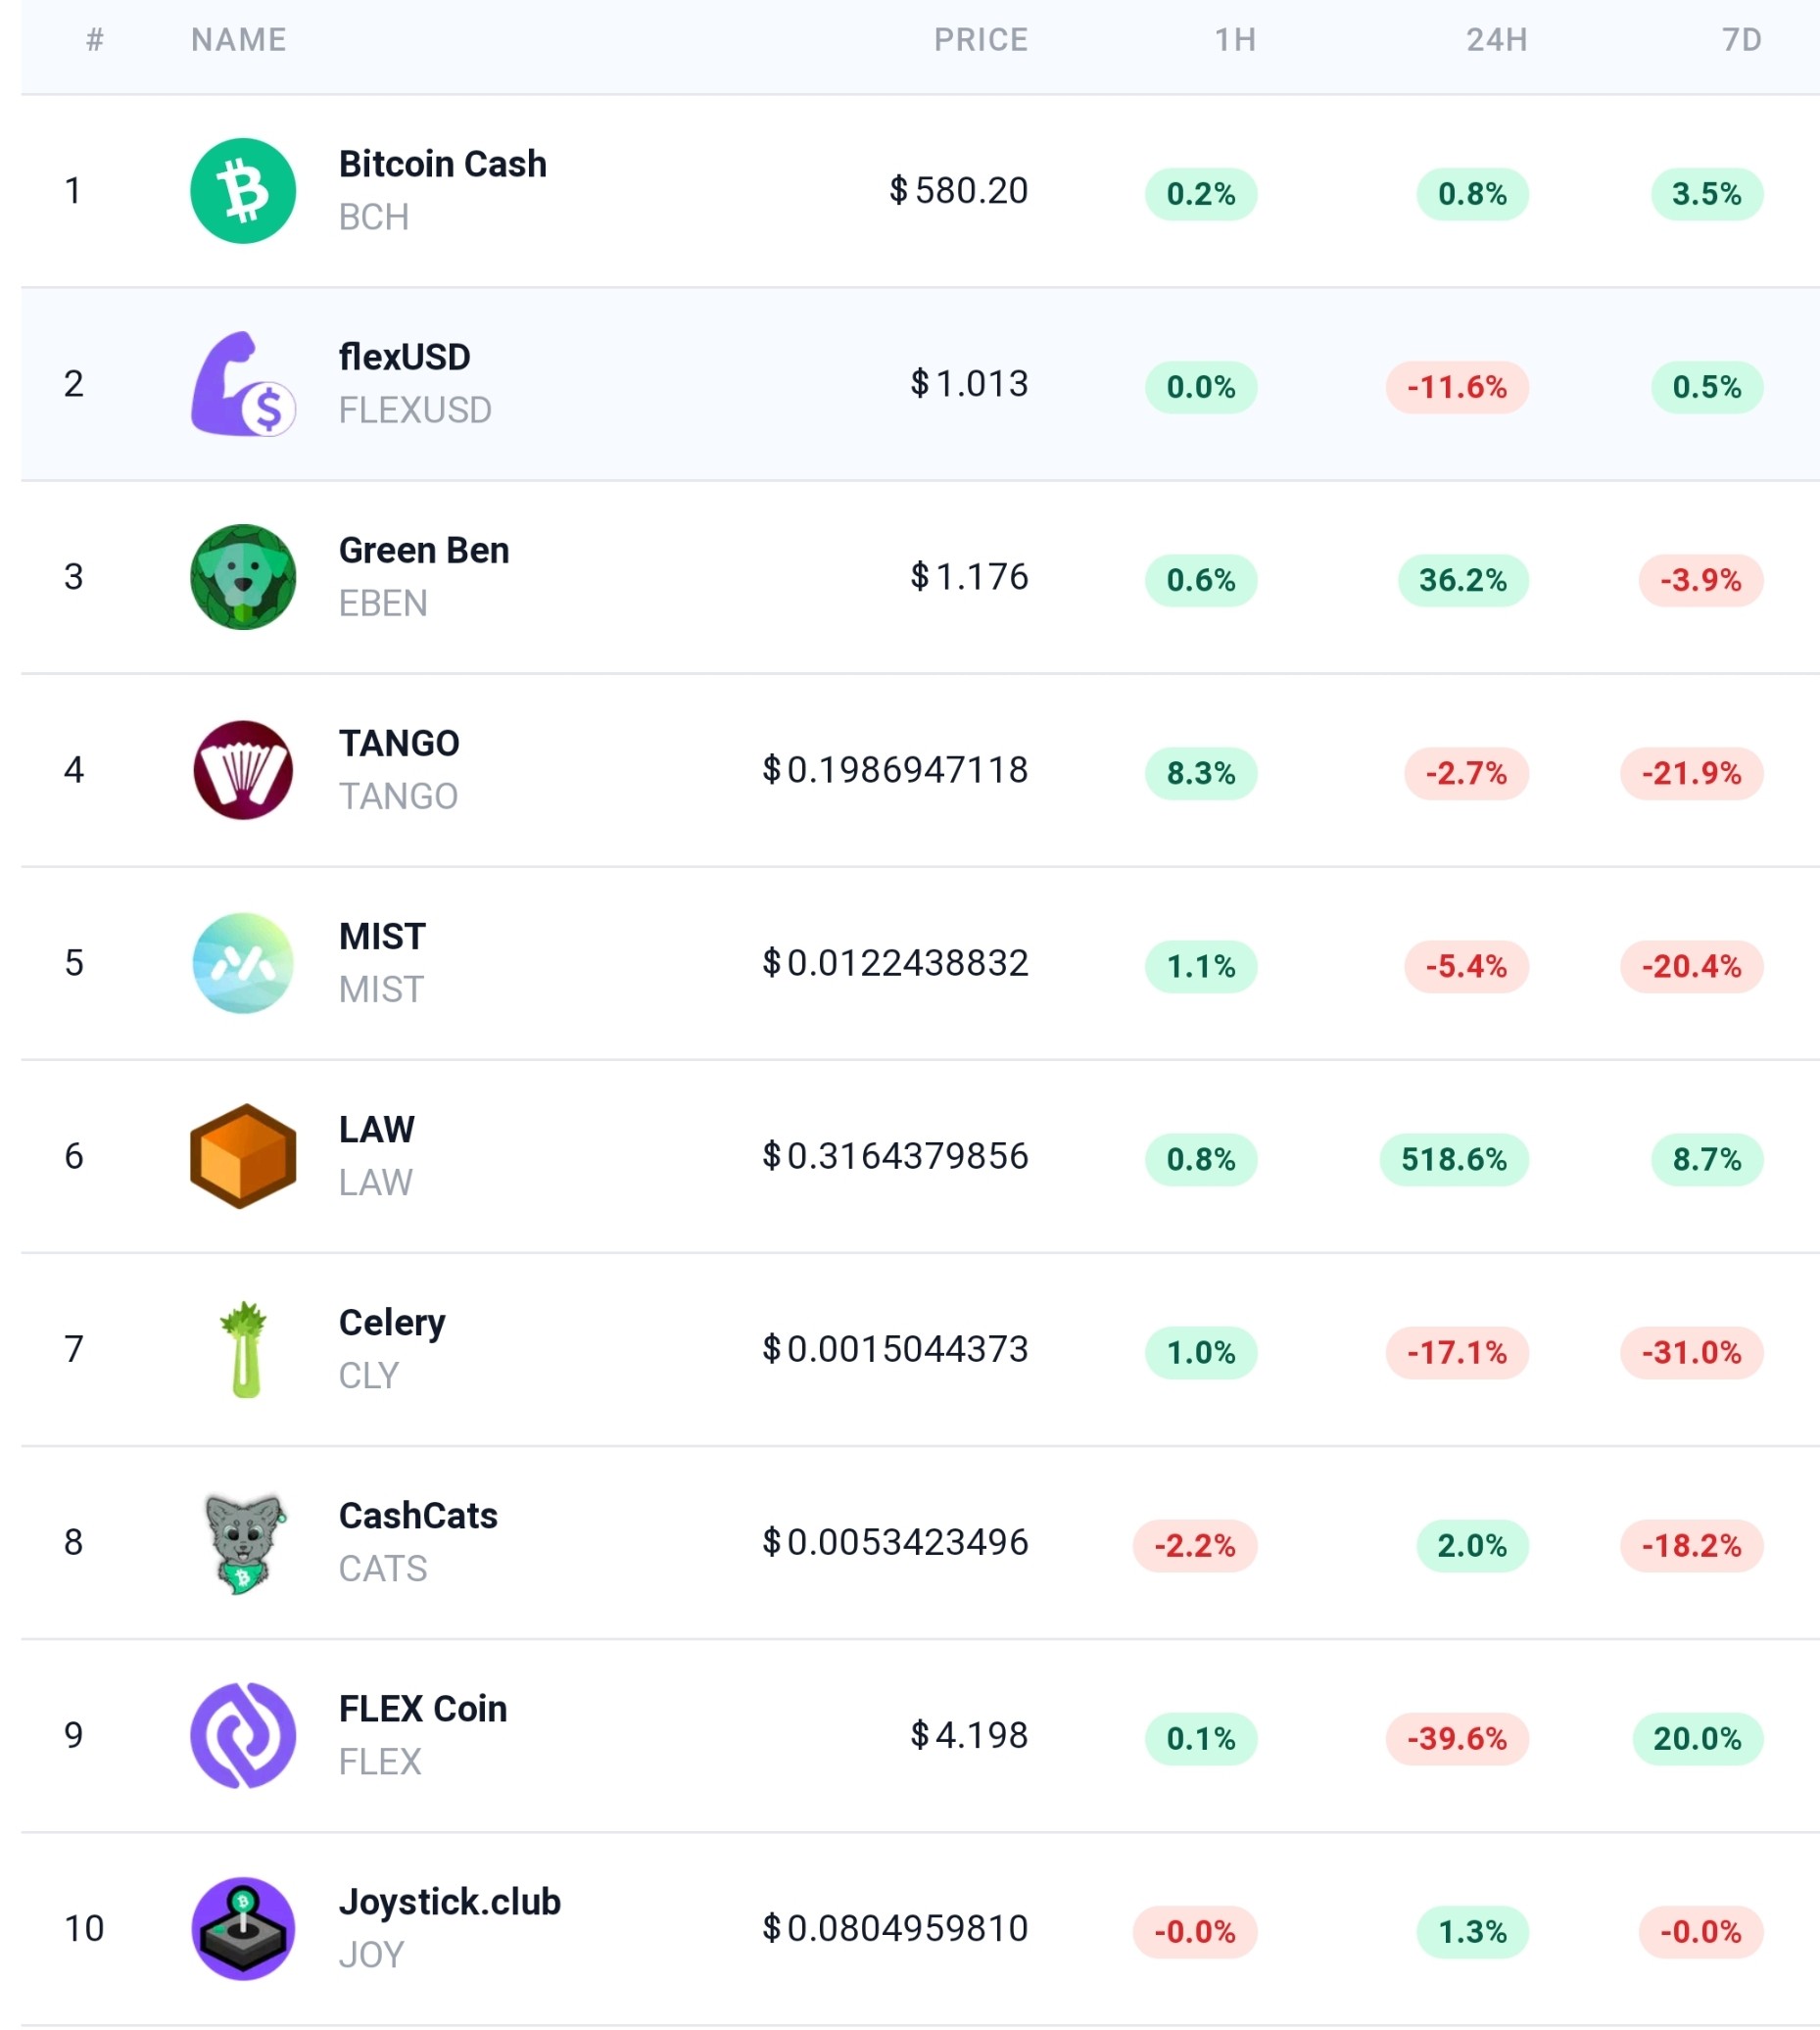Open the flexUSD flexing arm icon
1820x2030 pixels.
pyautogui.click(x=243, y=384)
